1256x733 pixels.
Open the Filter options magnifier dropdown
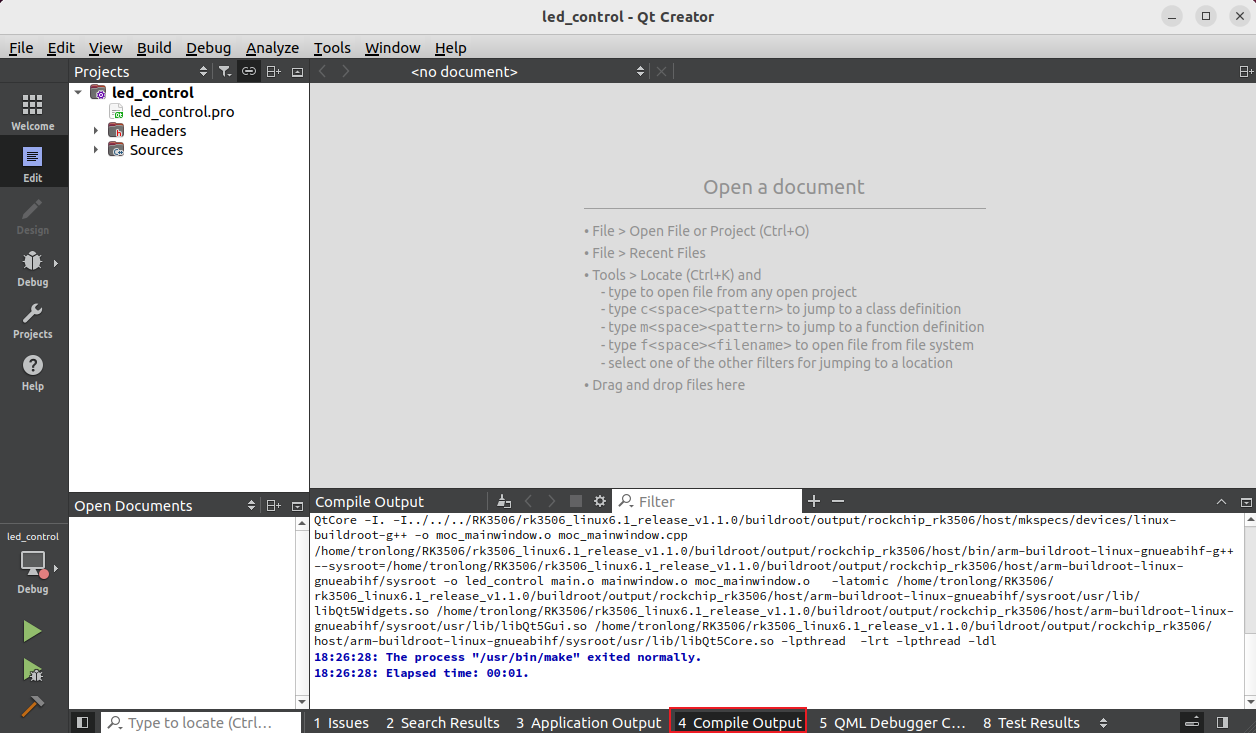pyautogui.click(x=625, y=501)
